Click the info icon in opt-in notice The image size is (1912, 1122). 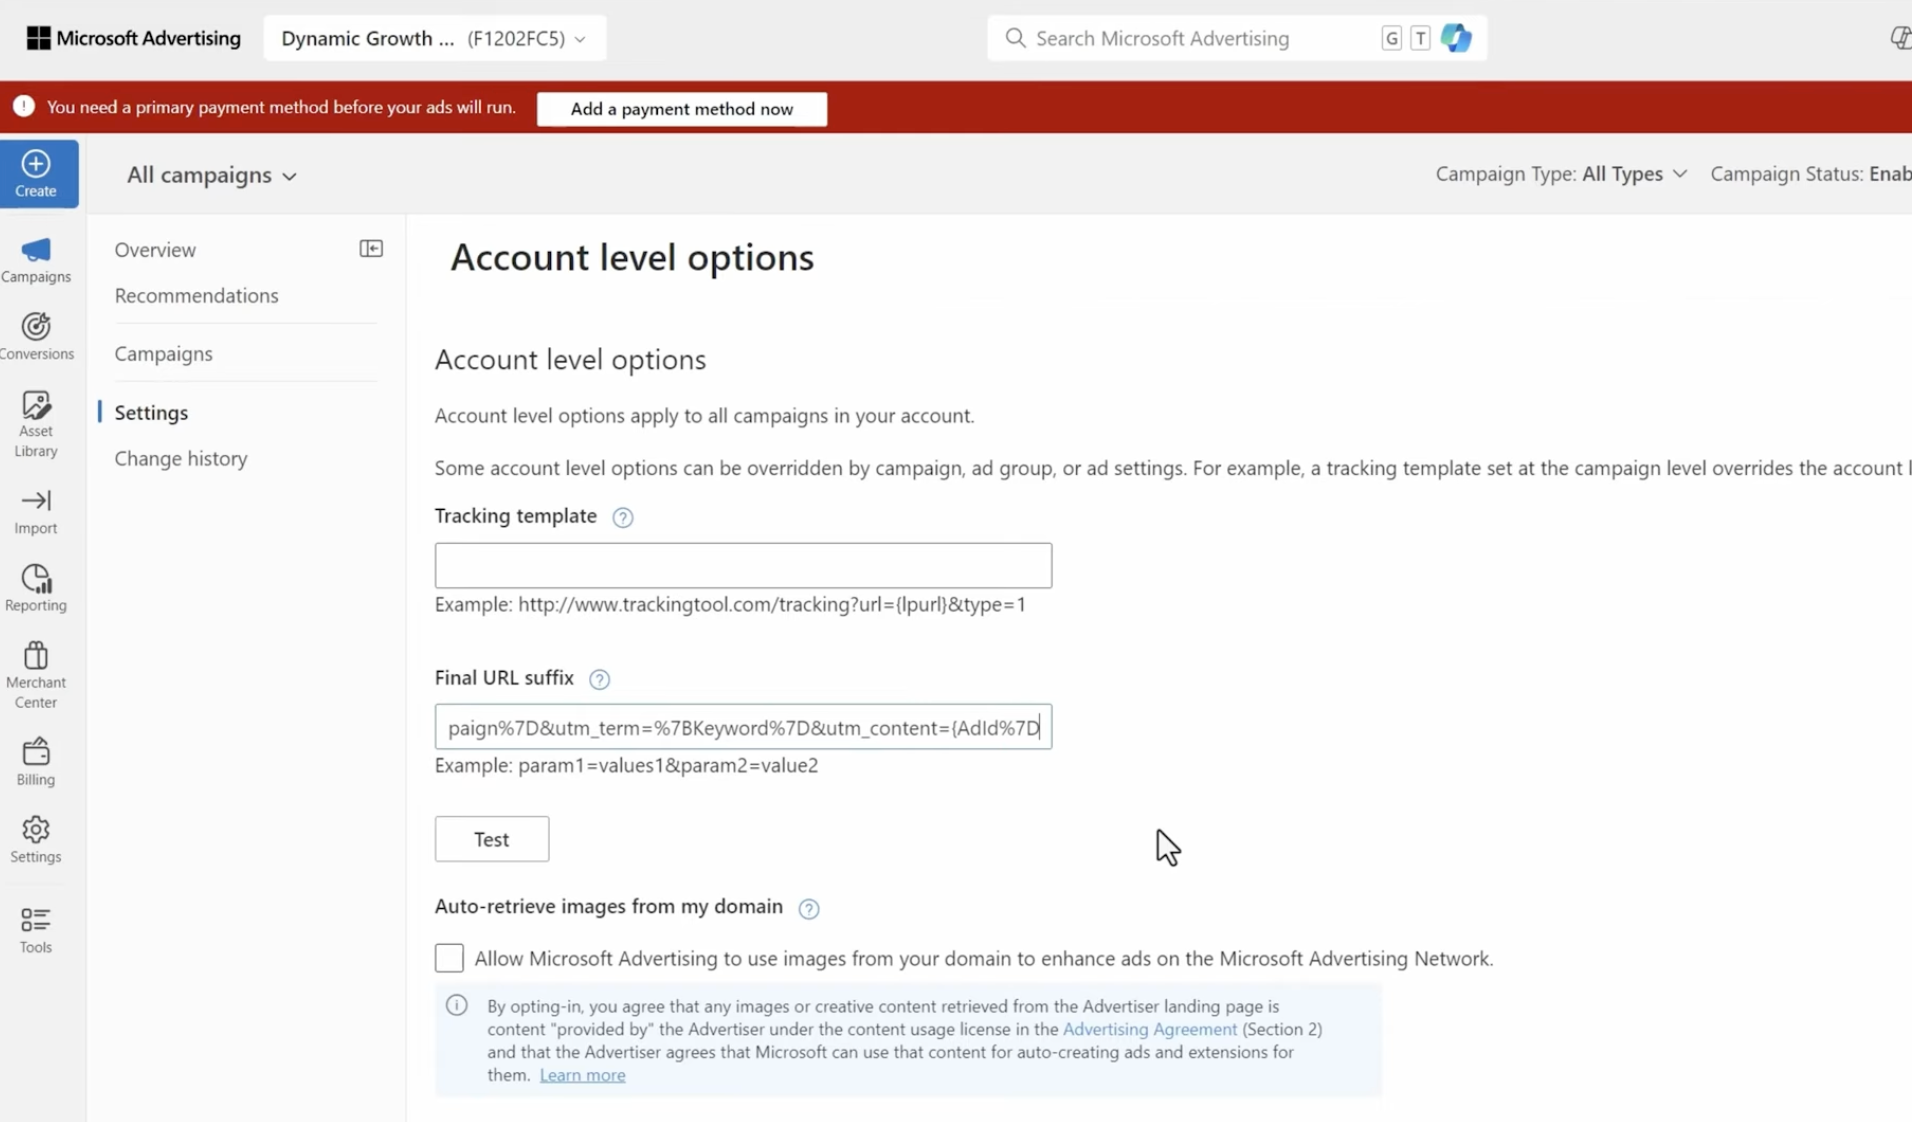click(457, 1005)
